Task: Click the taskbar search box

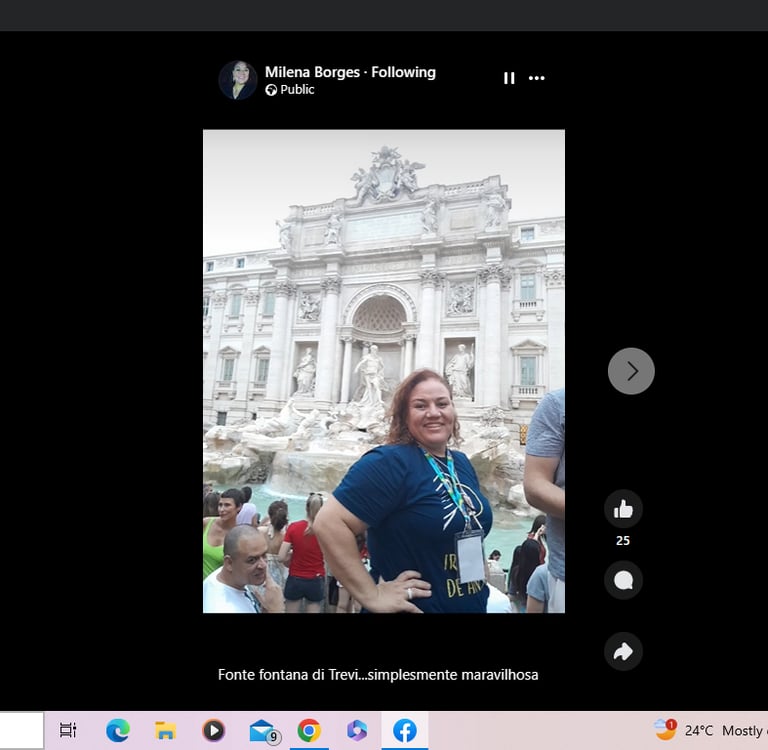Action: [x=22, y=730]
